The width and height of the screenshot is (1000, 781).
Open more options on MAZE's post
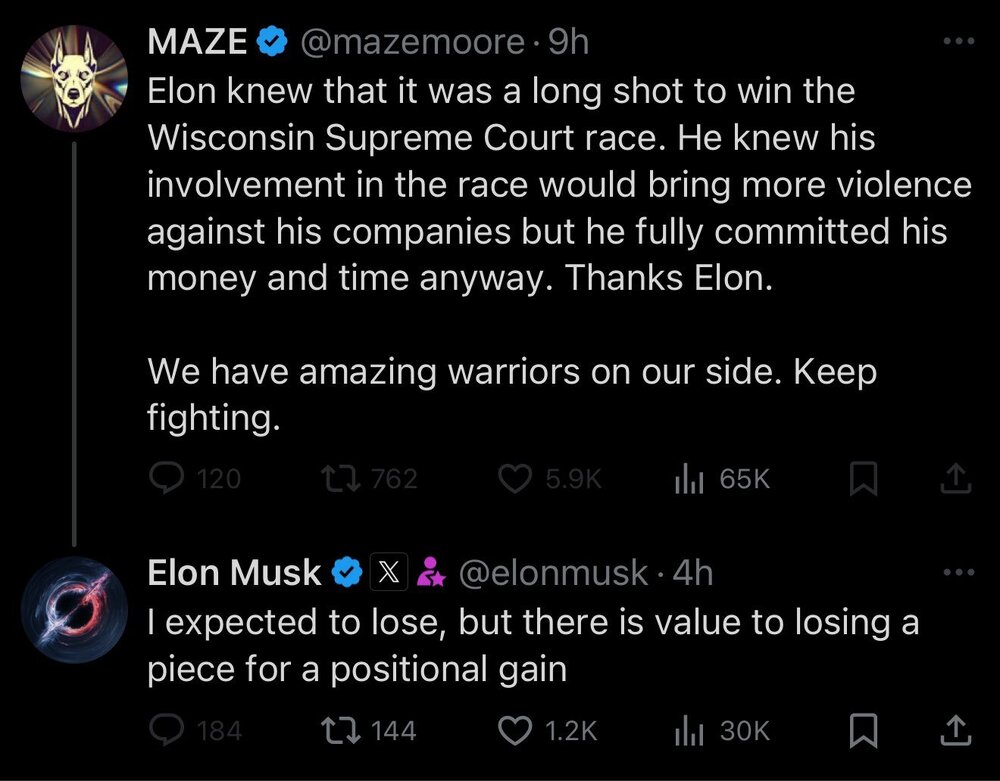(x=957, y=42)
